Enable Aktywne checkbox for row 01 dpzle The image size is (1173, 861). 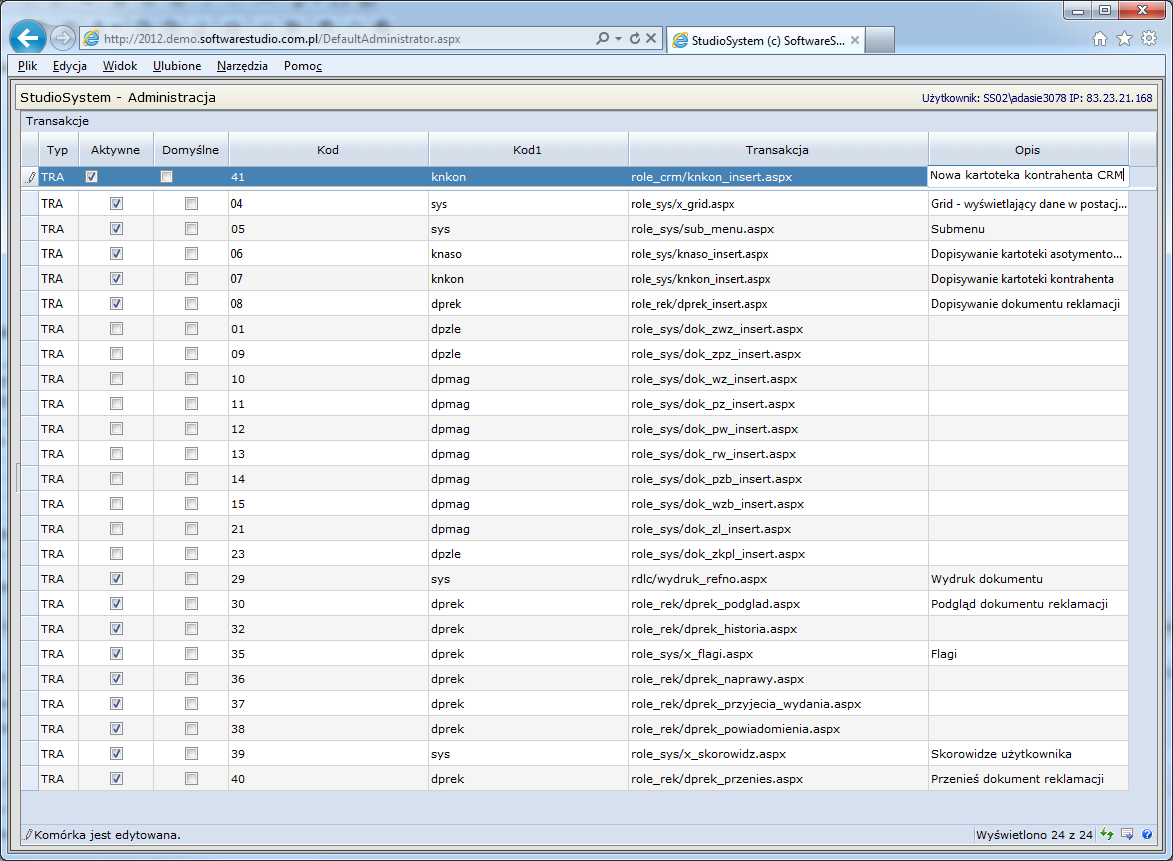116,329
